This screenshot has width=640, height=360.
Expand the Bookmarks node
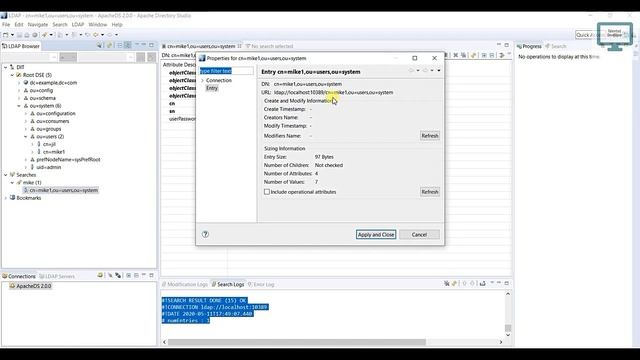(6, 198)
